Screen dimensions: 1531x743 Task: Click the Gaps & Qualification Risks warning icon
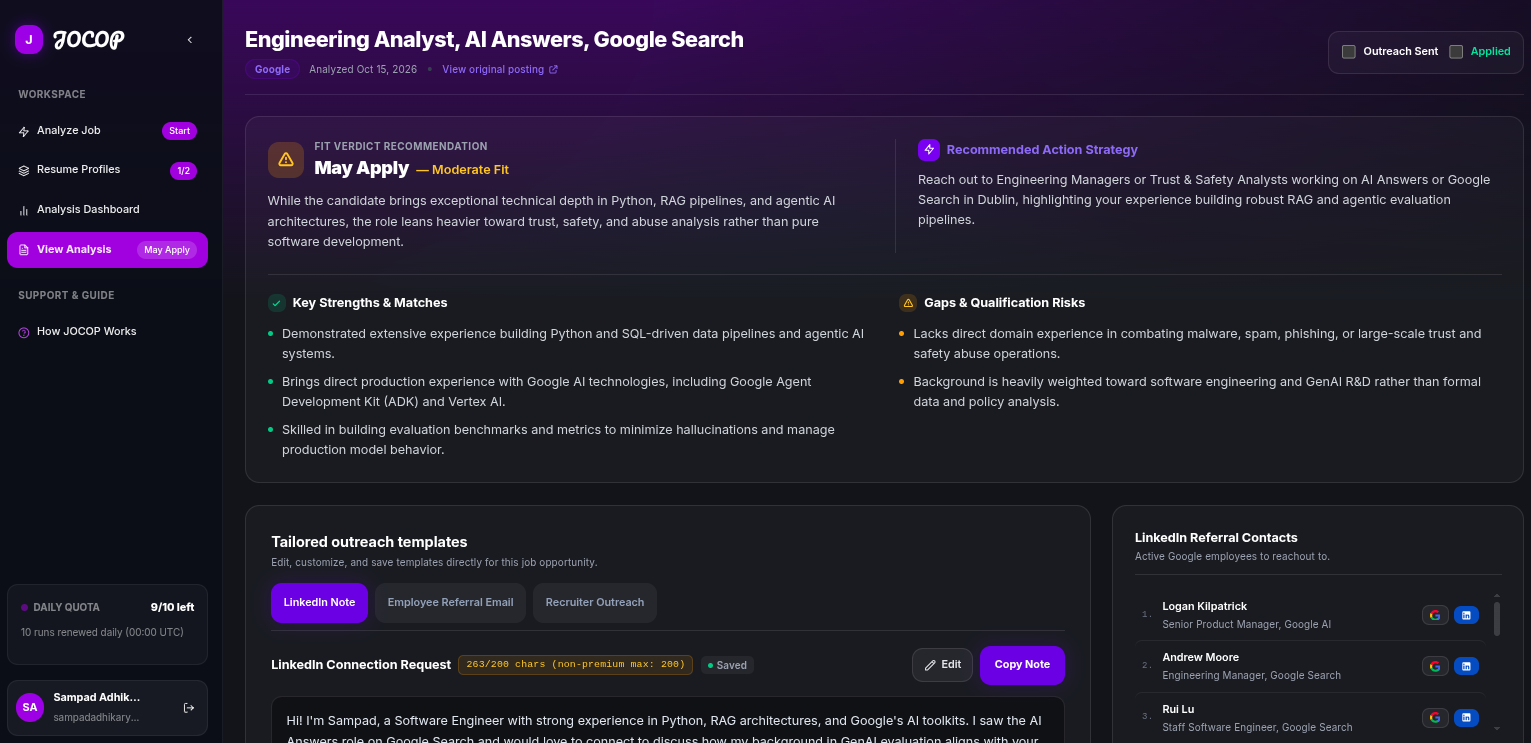click(908, 303)
